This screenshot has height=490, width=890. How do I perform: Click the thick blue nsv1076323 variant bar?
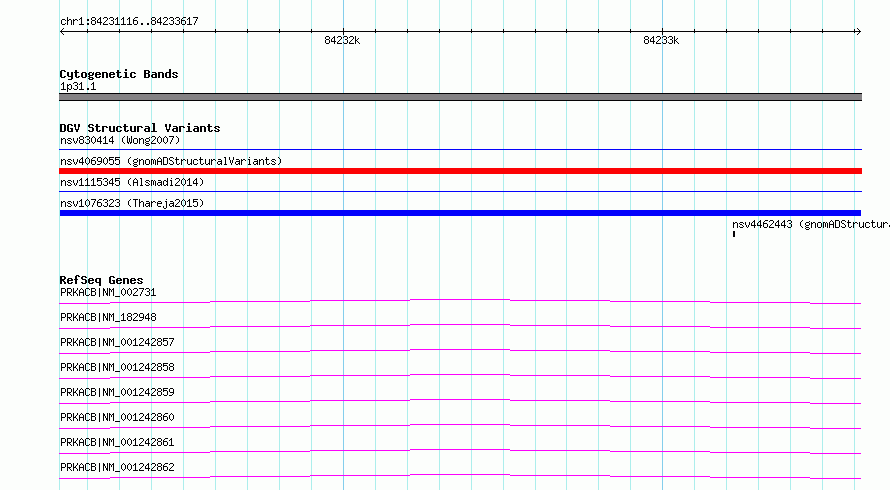click(460, 213)
